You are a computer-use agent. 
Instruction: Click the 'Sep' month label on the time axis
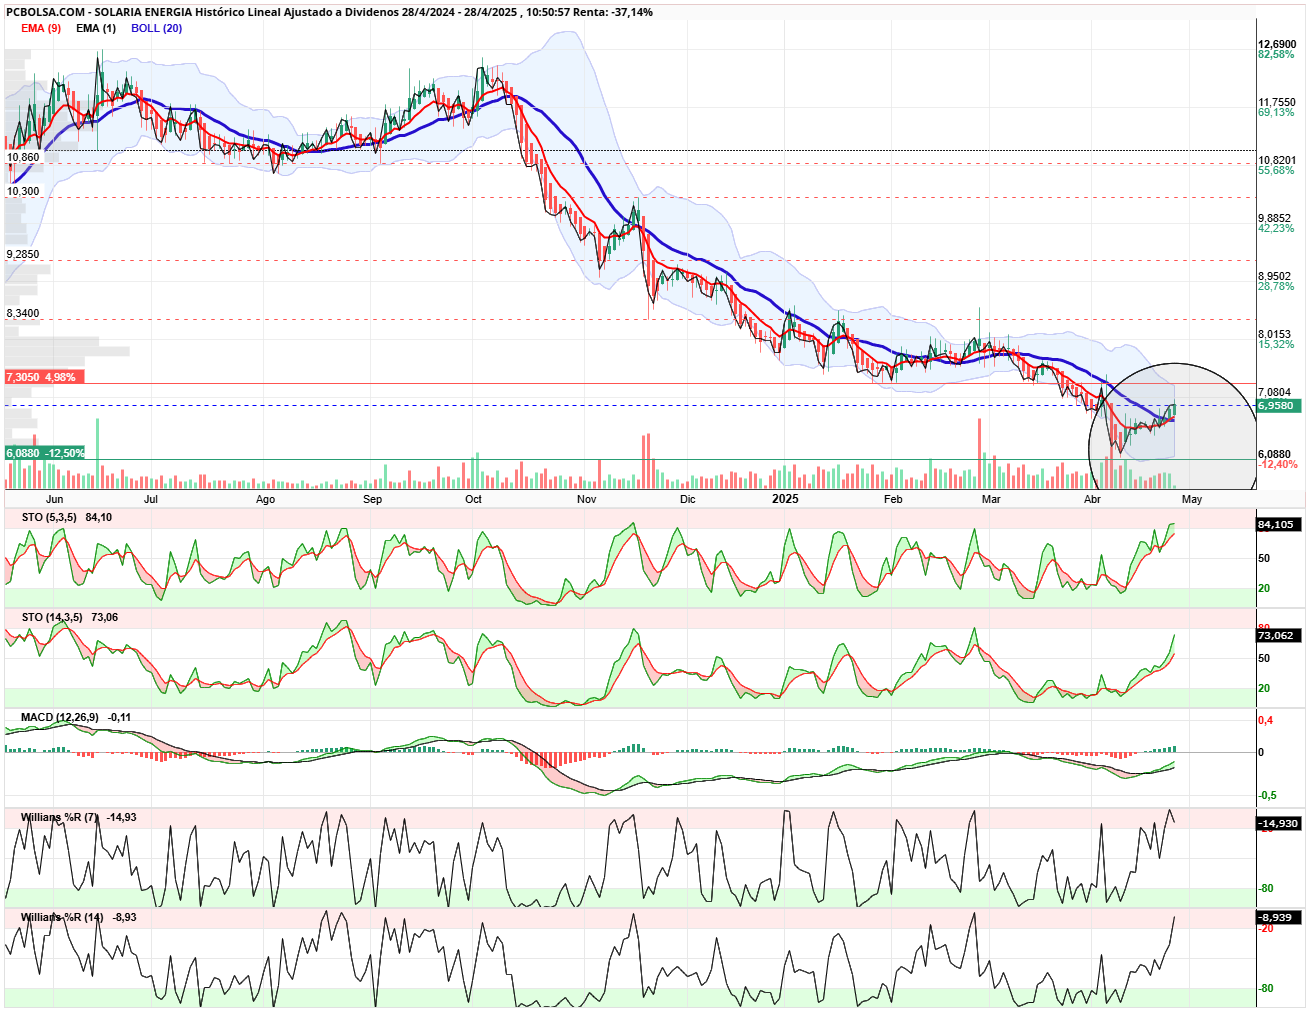(372, 499)
